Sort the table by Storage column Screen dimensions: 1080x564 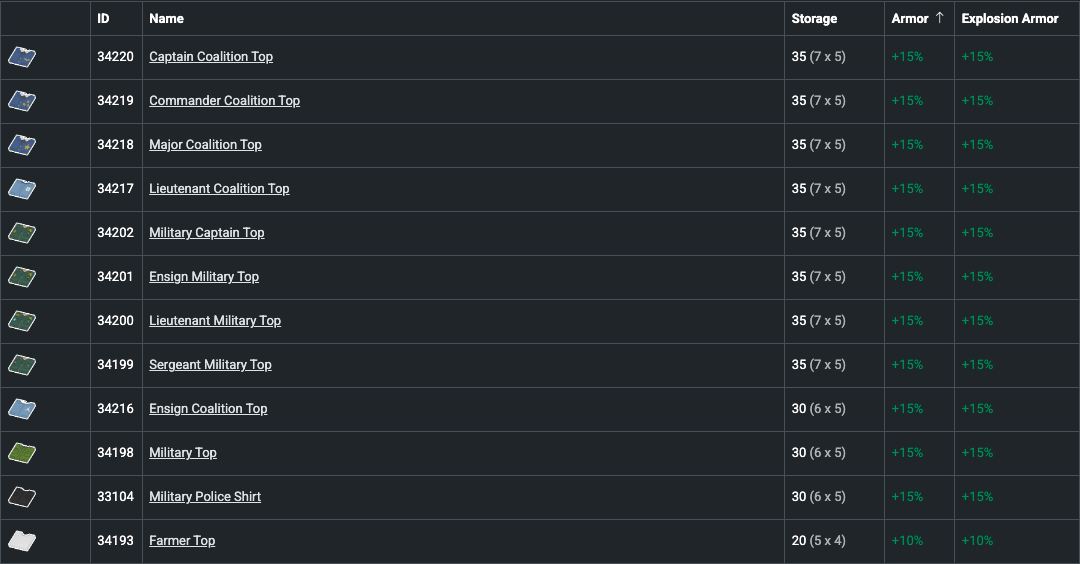[x=814, y=18]
